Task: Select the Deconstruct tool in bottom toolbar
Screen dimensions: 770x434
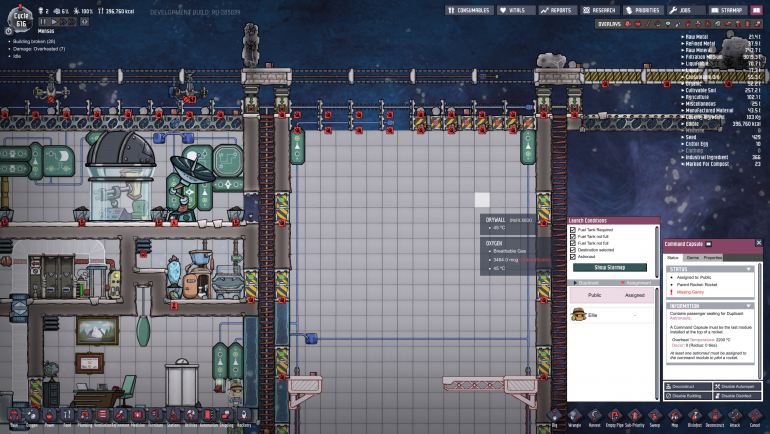Action: coord(715,417)
